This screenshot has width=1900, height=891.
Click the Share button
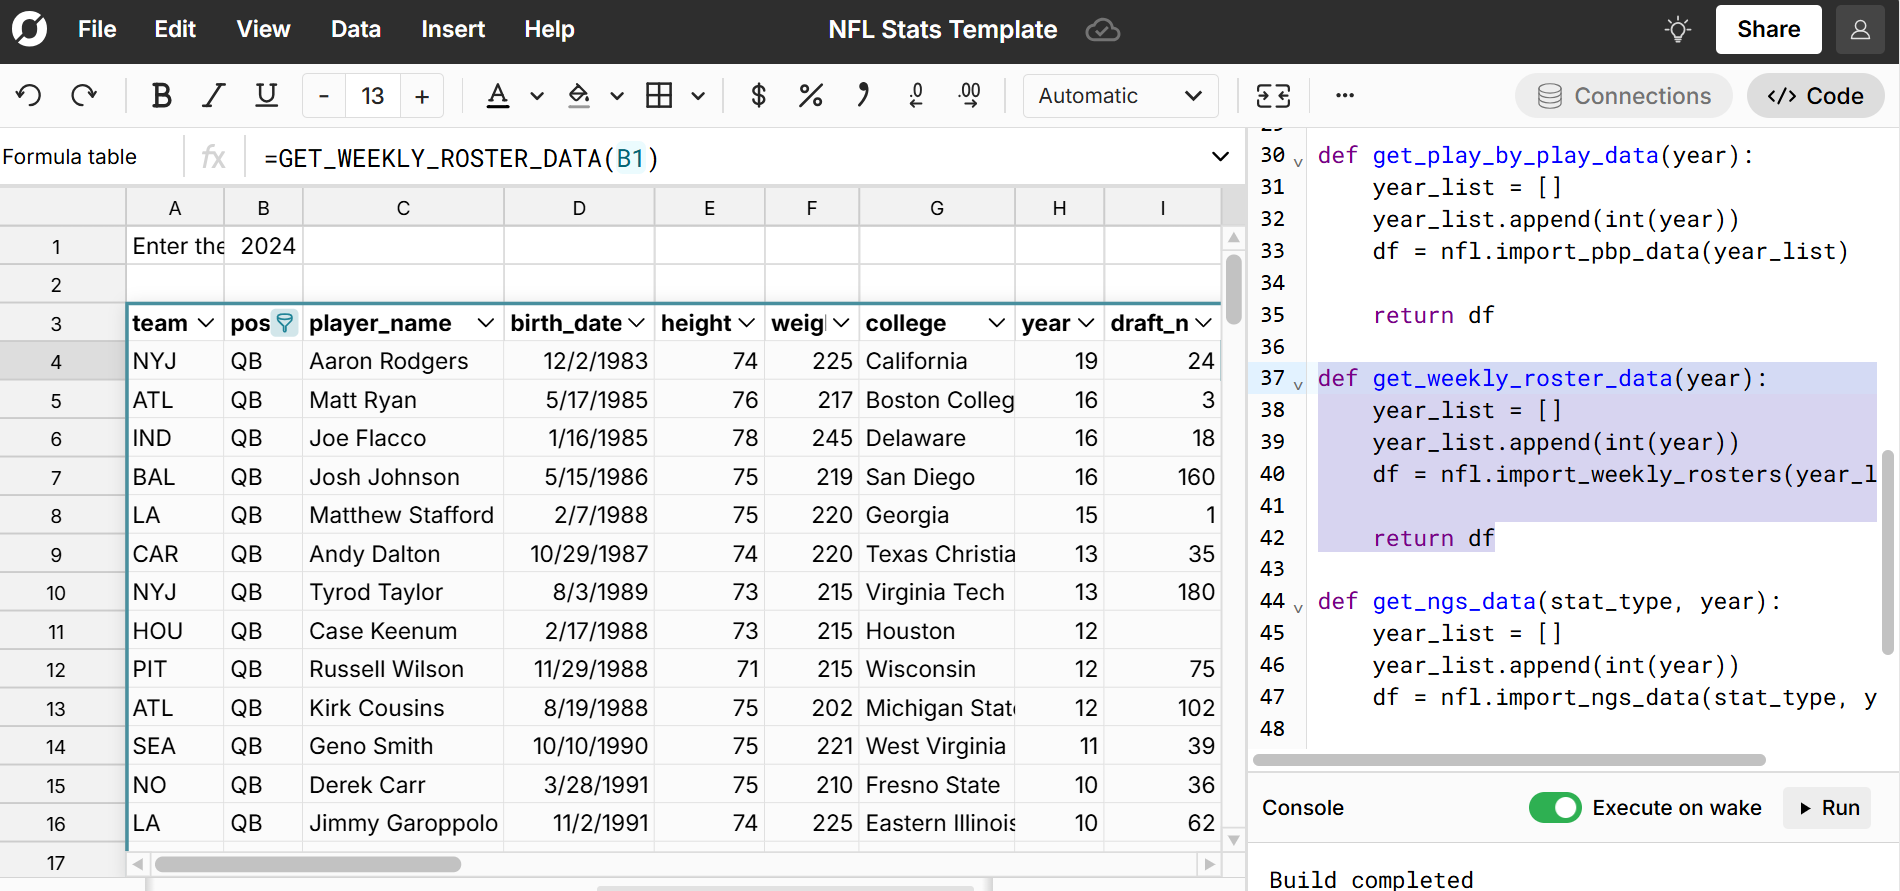tap(1768, 30)
